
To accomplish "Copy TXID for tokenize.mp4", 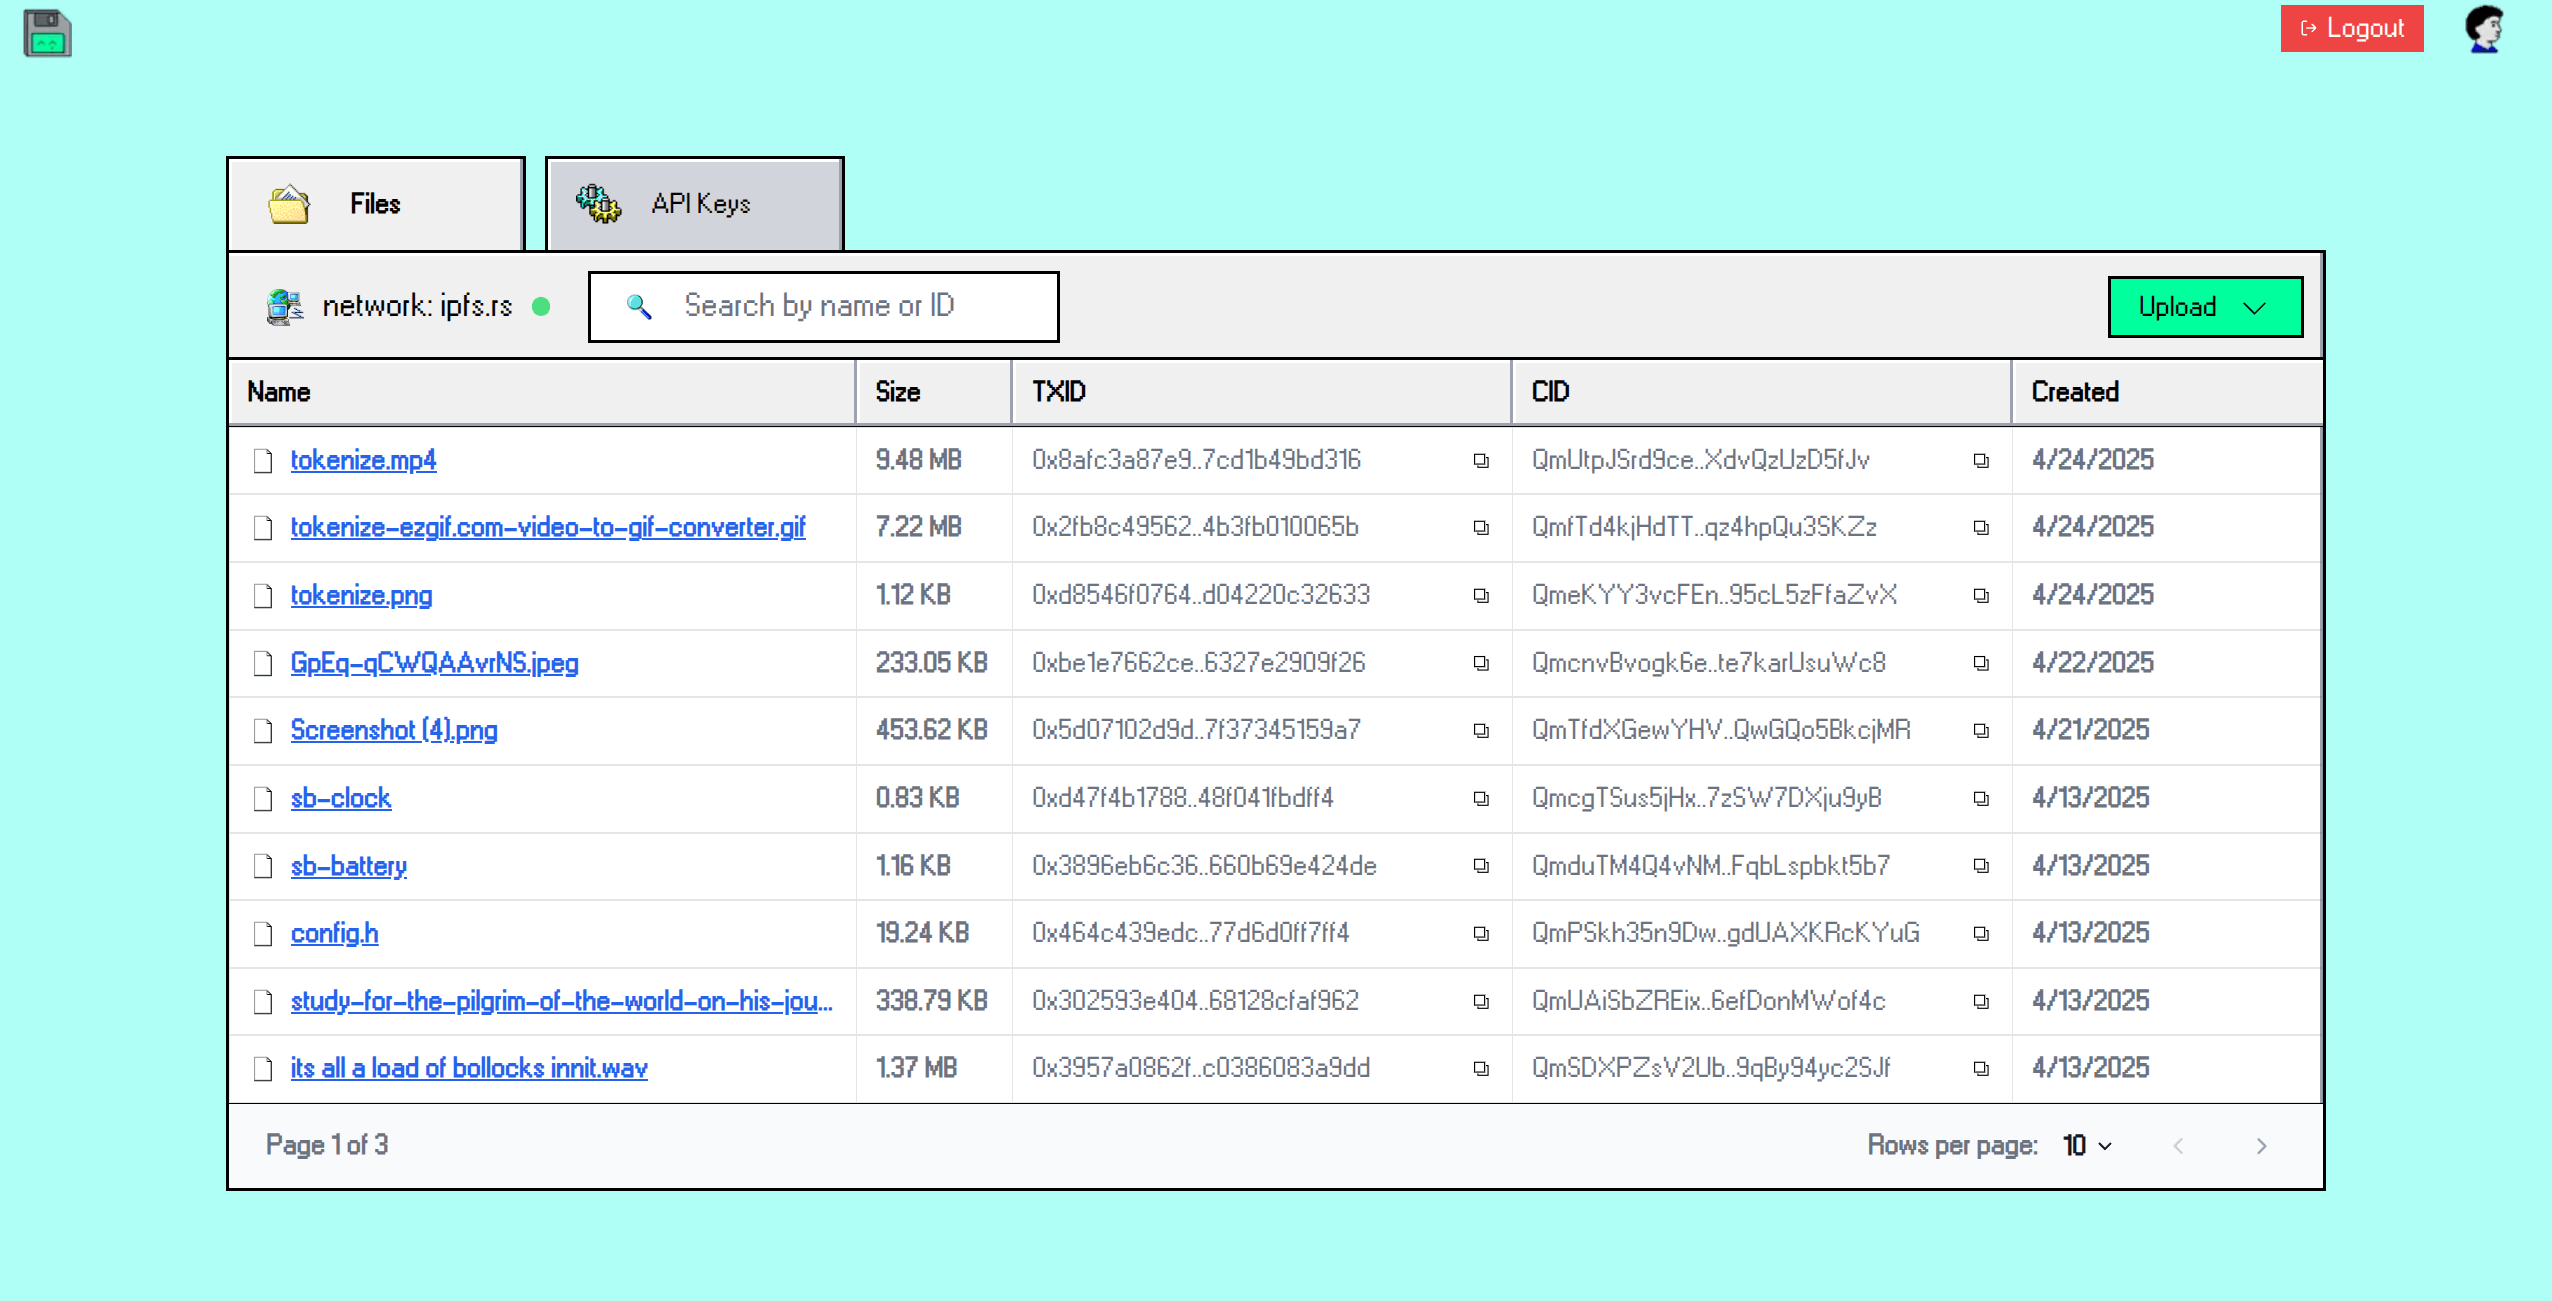I will [1481, 461].
